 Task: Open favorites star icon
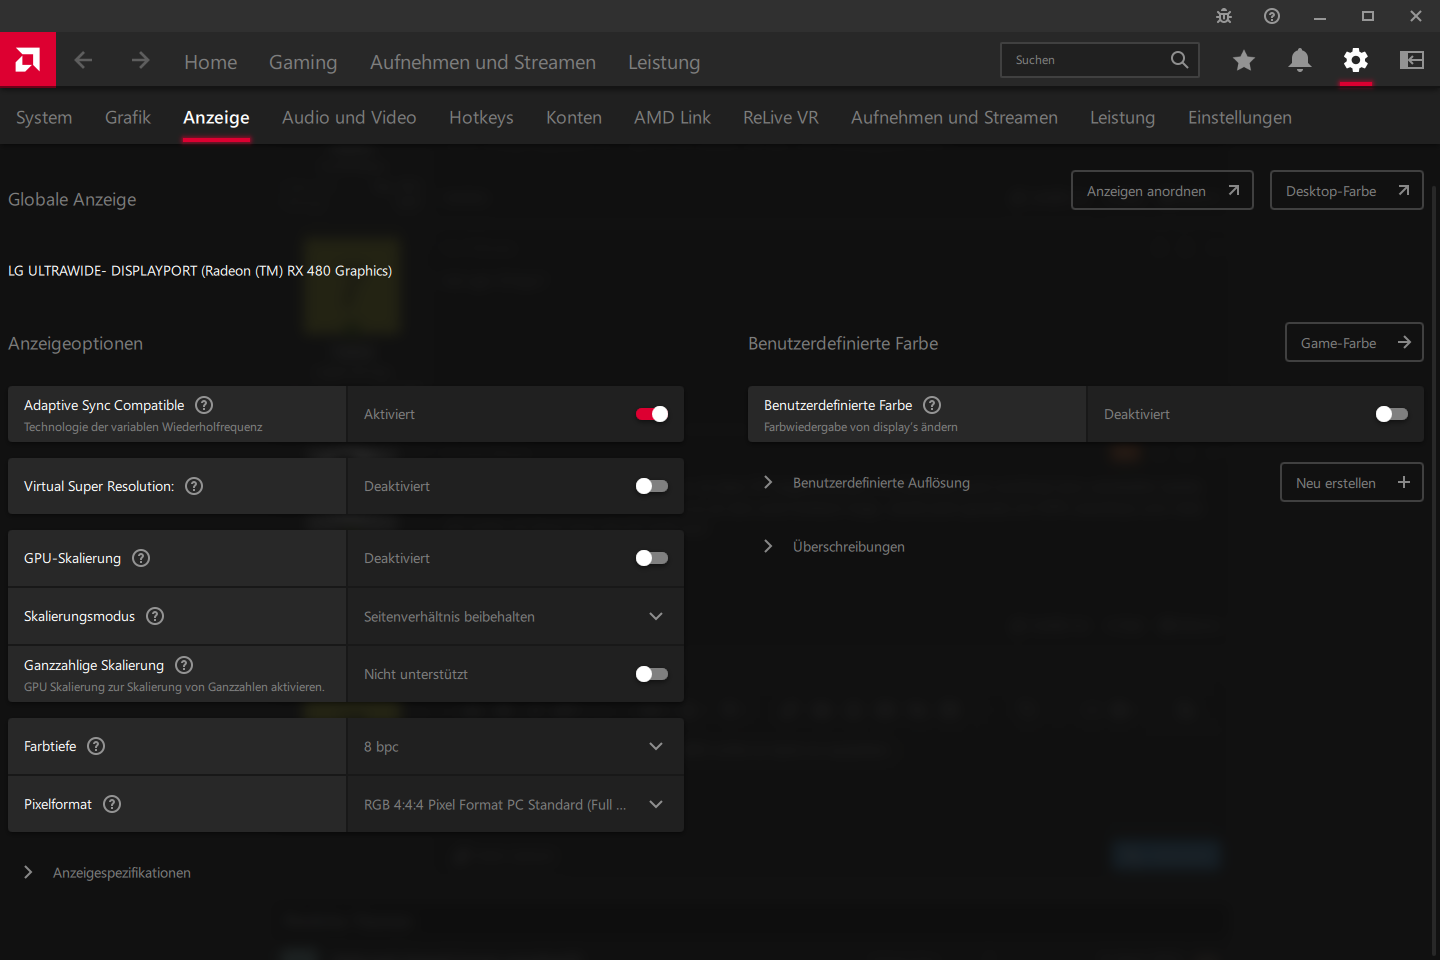click(x=1244, y=60)
